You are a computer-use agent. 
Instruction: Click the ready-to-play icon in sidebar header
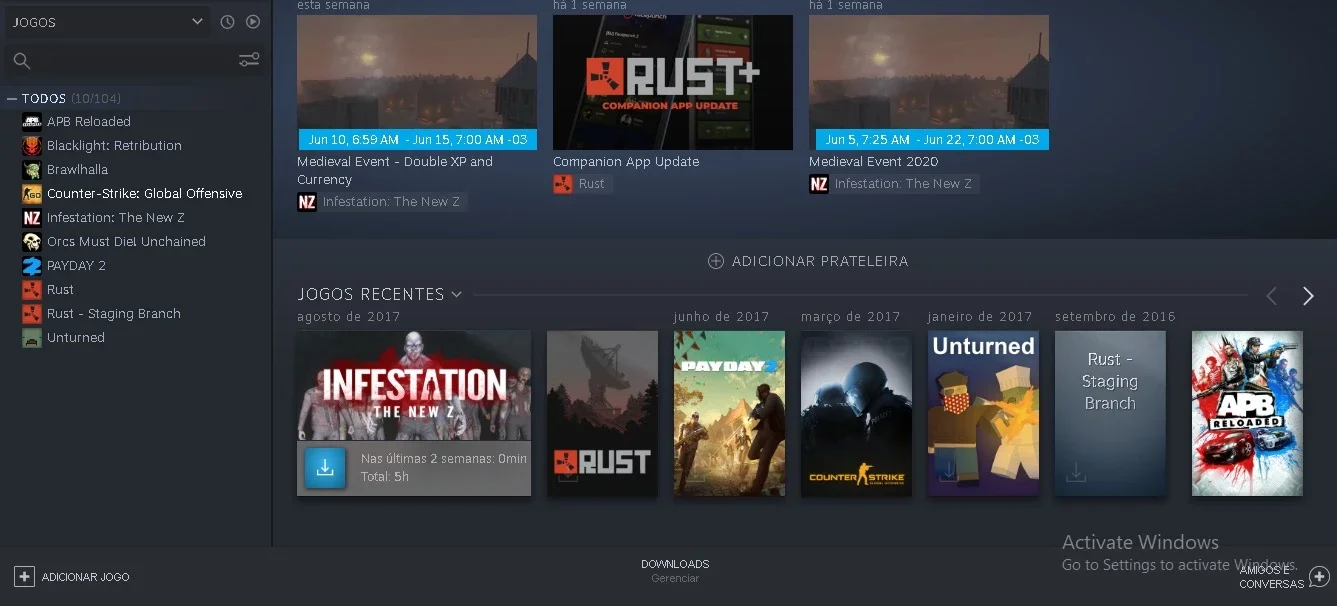point(253,22)
